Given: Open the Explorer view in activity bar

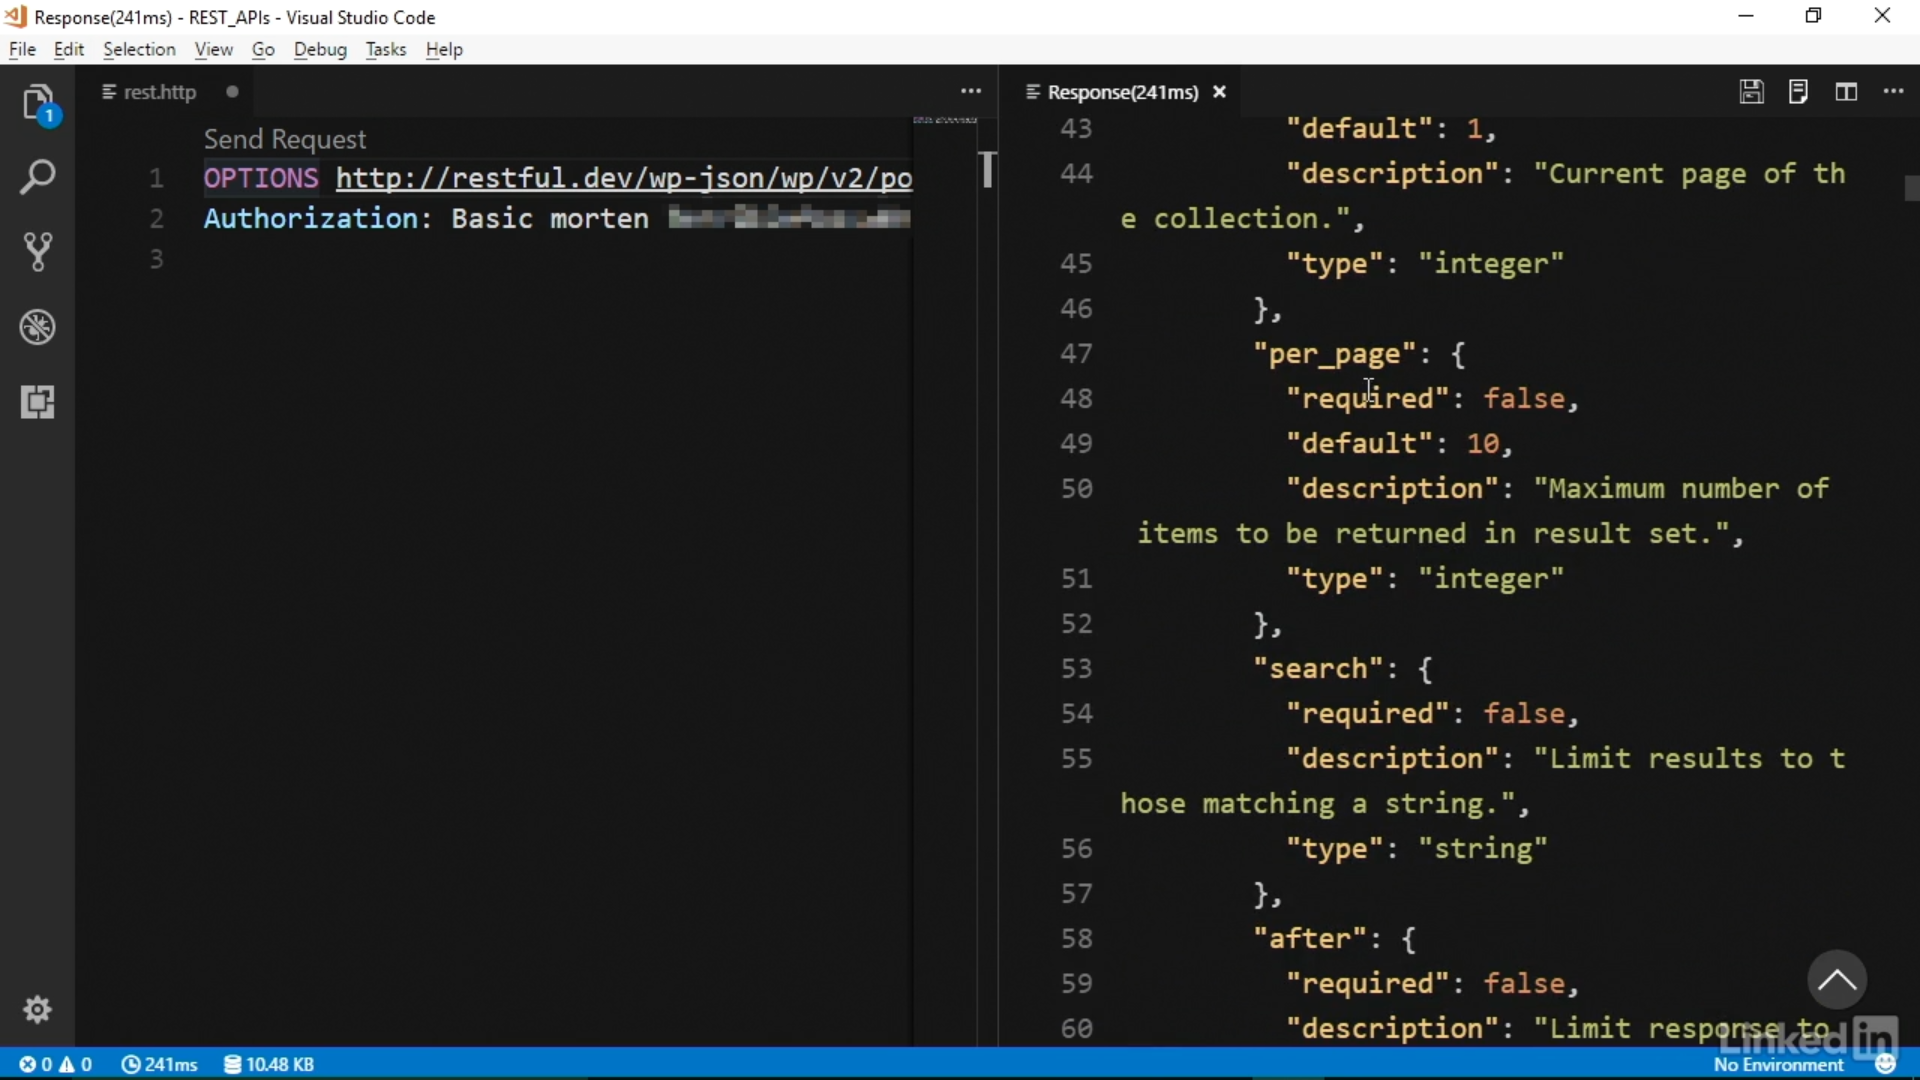Looking at the screenshot, I should tap(38, 104).
